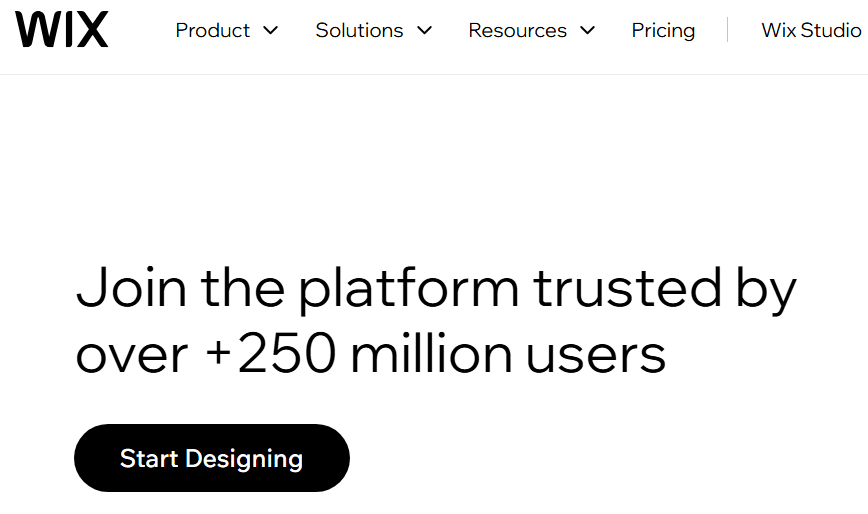
Task: Click the word "trusted" in the headline
Action: click(627, 287)
